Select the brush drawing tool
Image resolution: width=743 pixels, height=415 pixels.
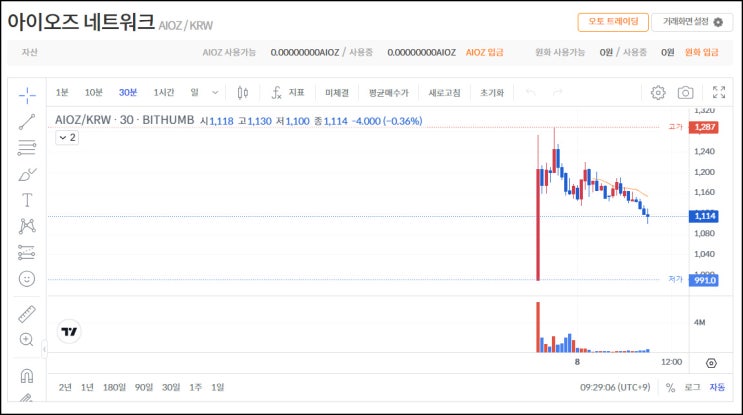pyautogui.click(x=27, y=174)
